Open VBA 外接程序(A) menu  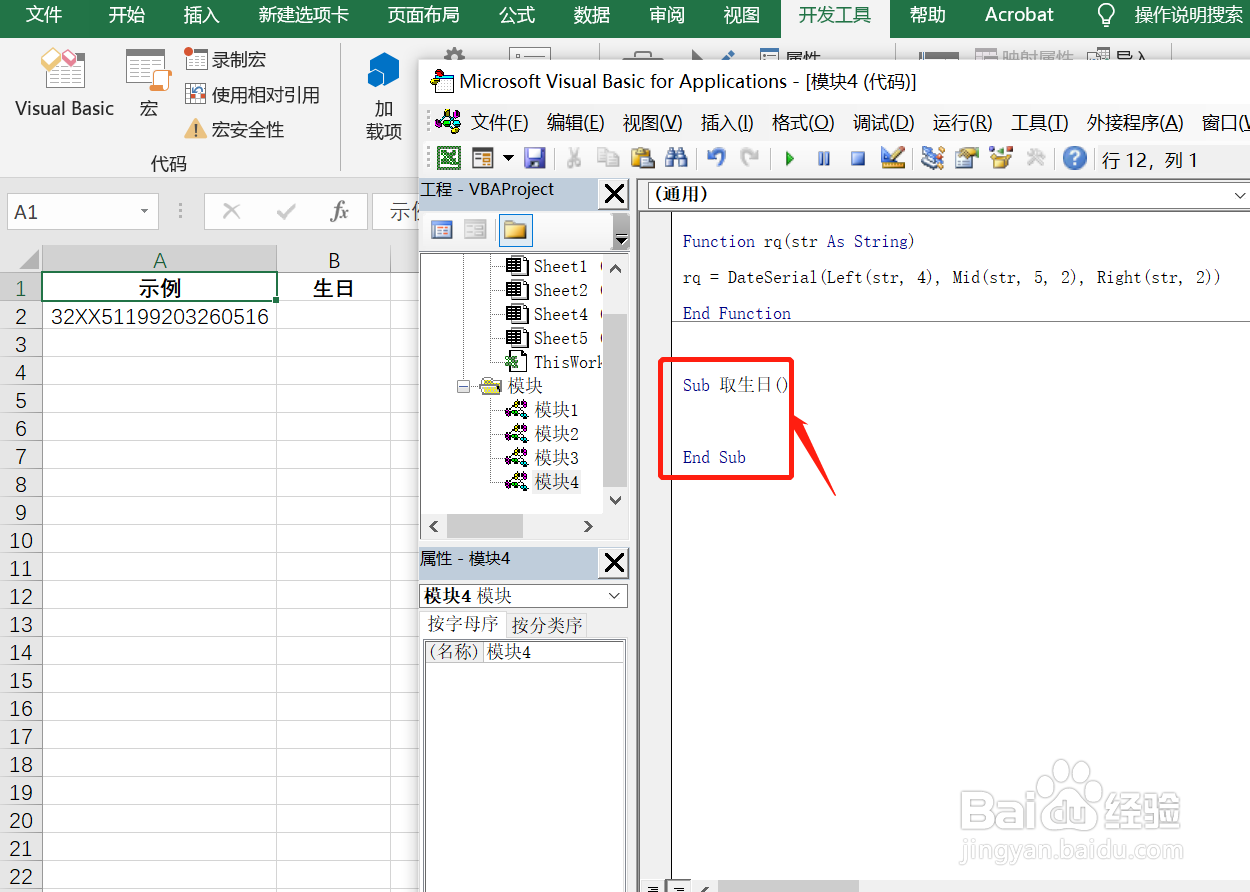[1136, 122]
